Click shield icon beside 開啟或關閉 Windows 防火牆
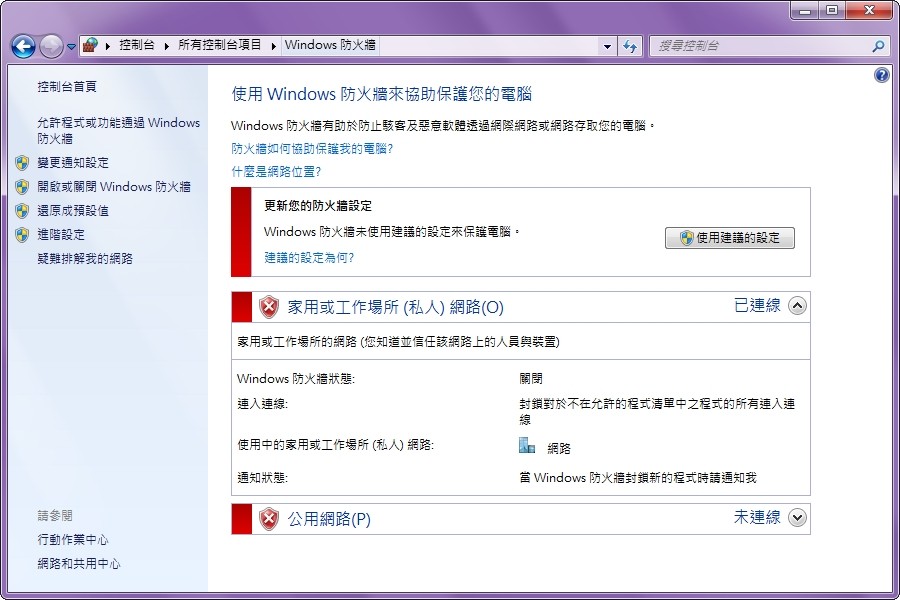900x600 pixels. pyautogui.click(x=22, y=187)
